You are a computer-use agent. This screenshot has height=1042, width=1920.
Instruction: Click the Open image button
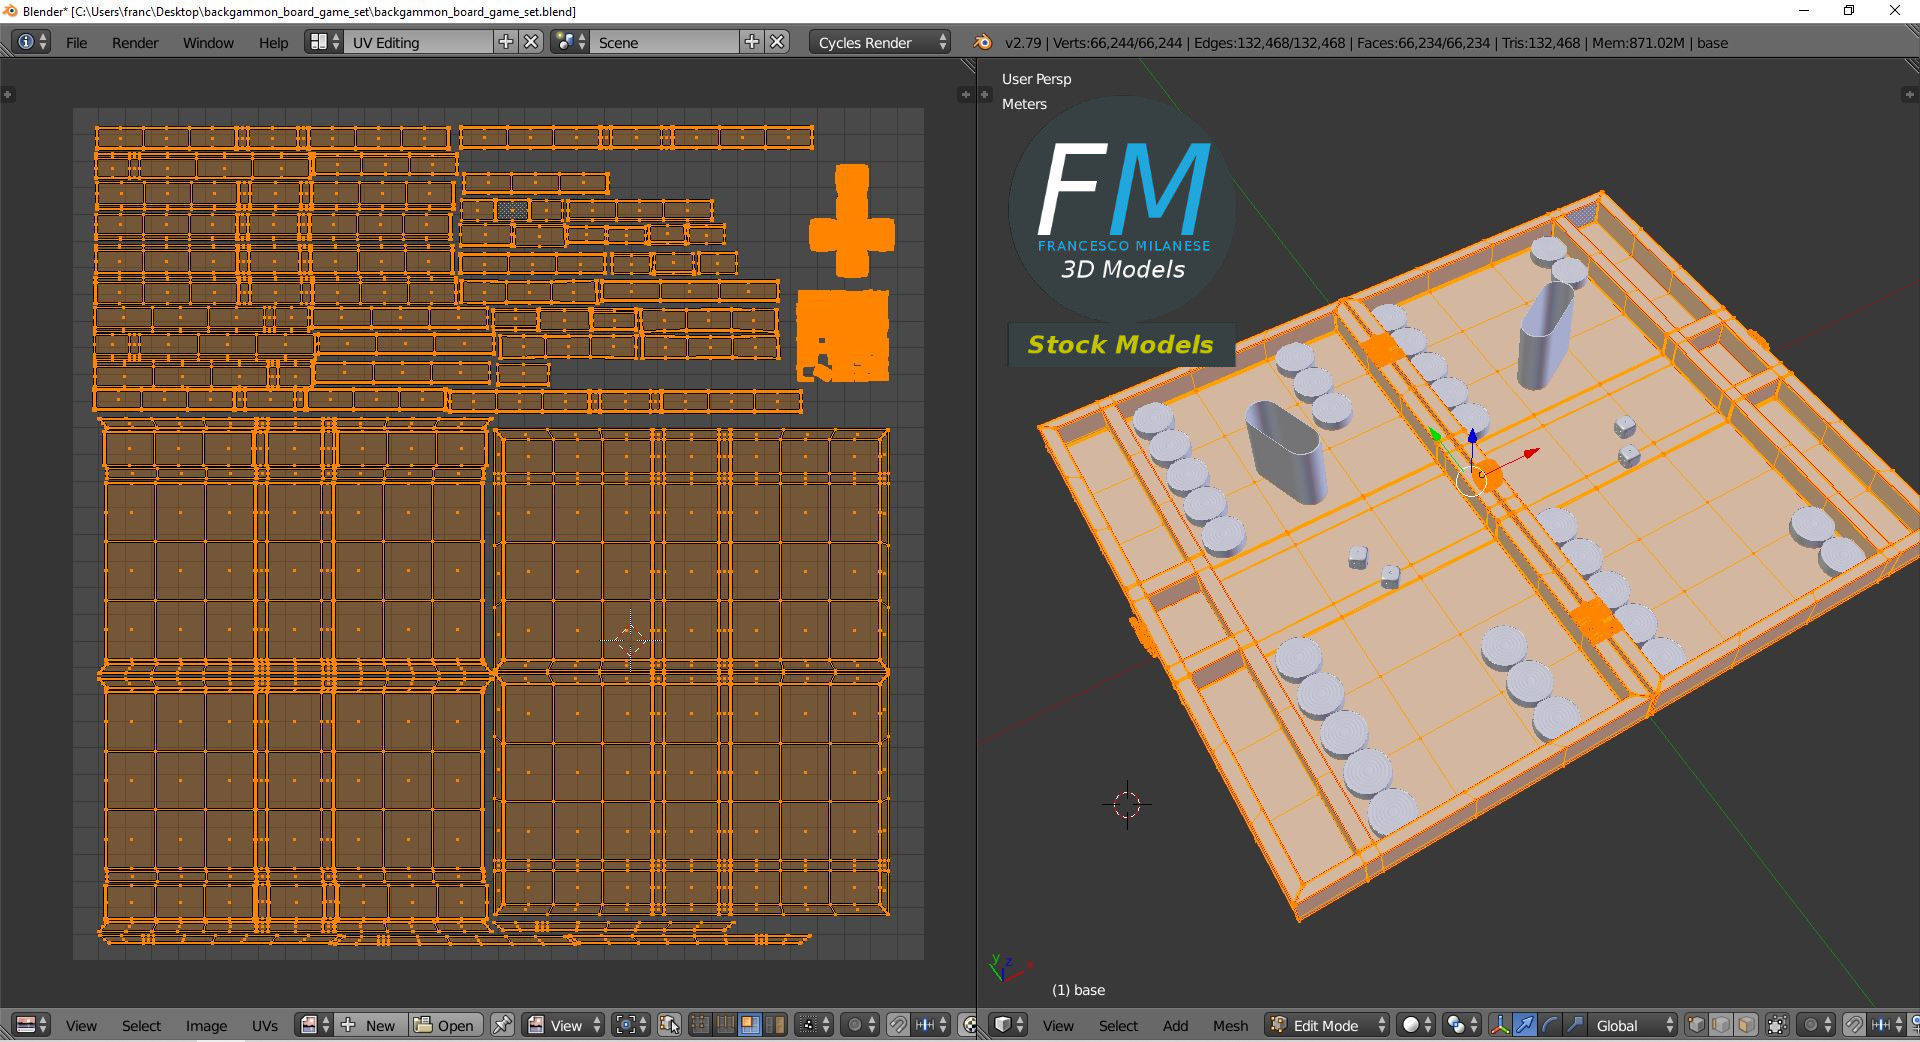pyautogui.click(x=445, y=1025)
